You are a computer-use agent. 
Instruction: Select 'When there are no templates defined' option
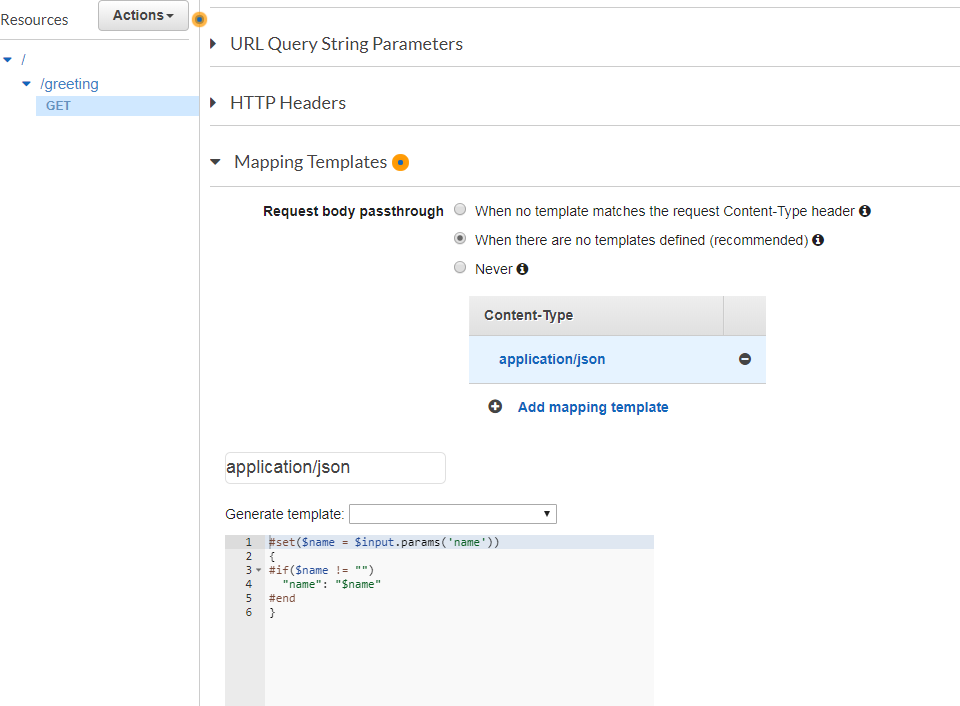[460, 239]
